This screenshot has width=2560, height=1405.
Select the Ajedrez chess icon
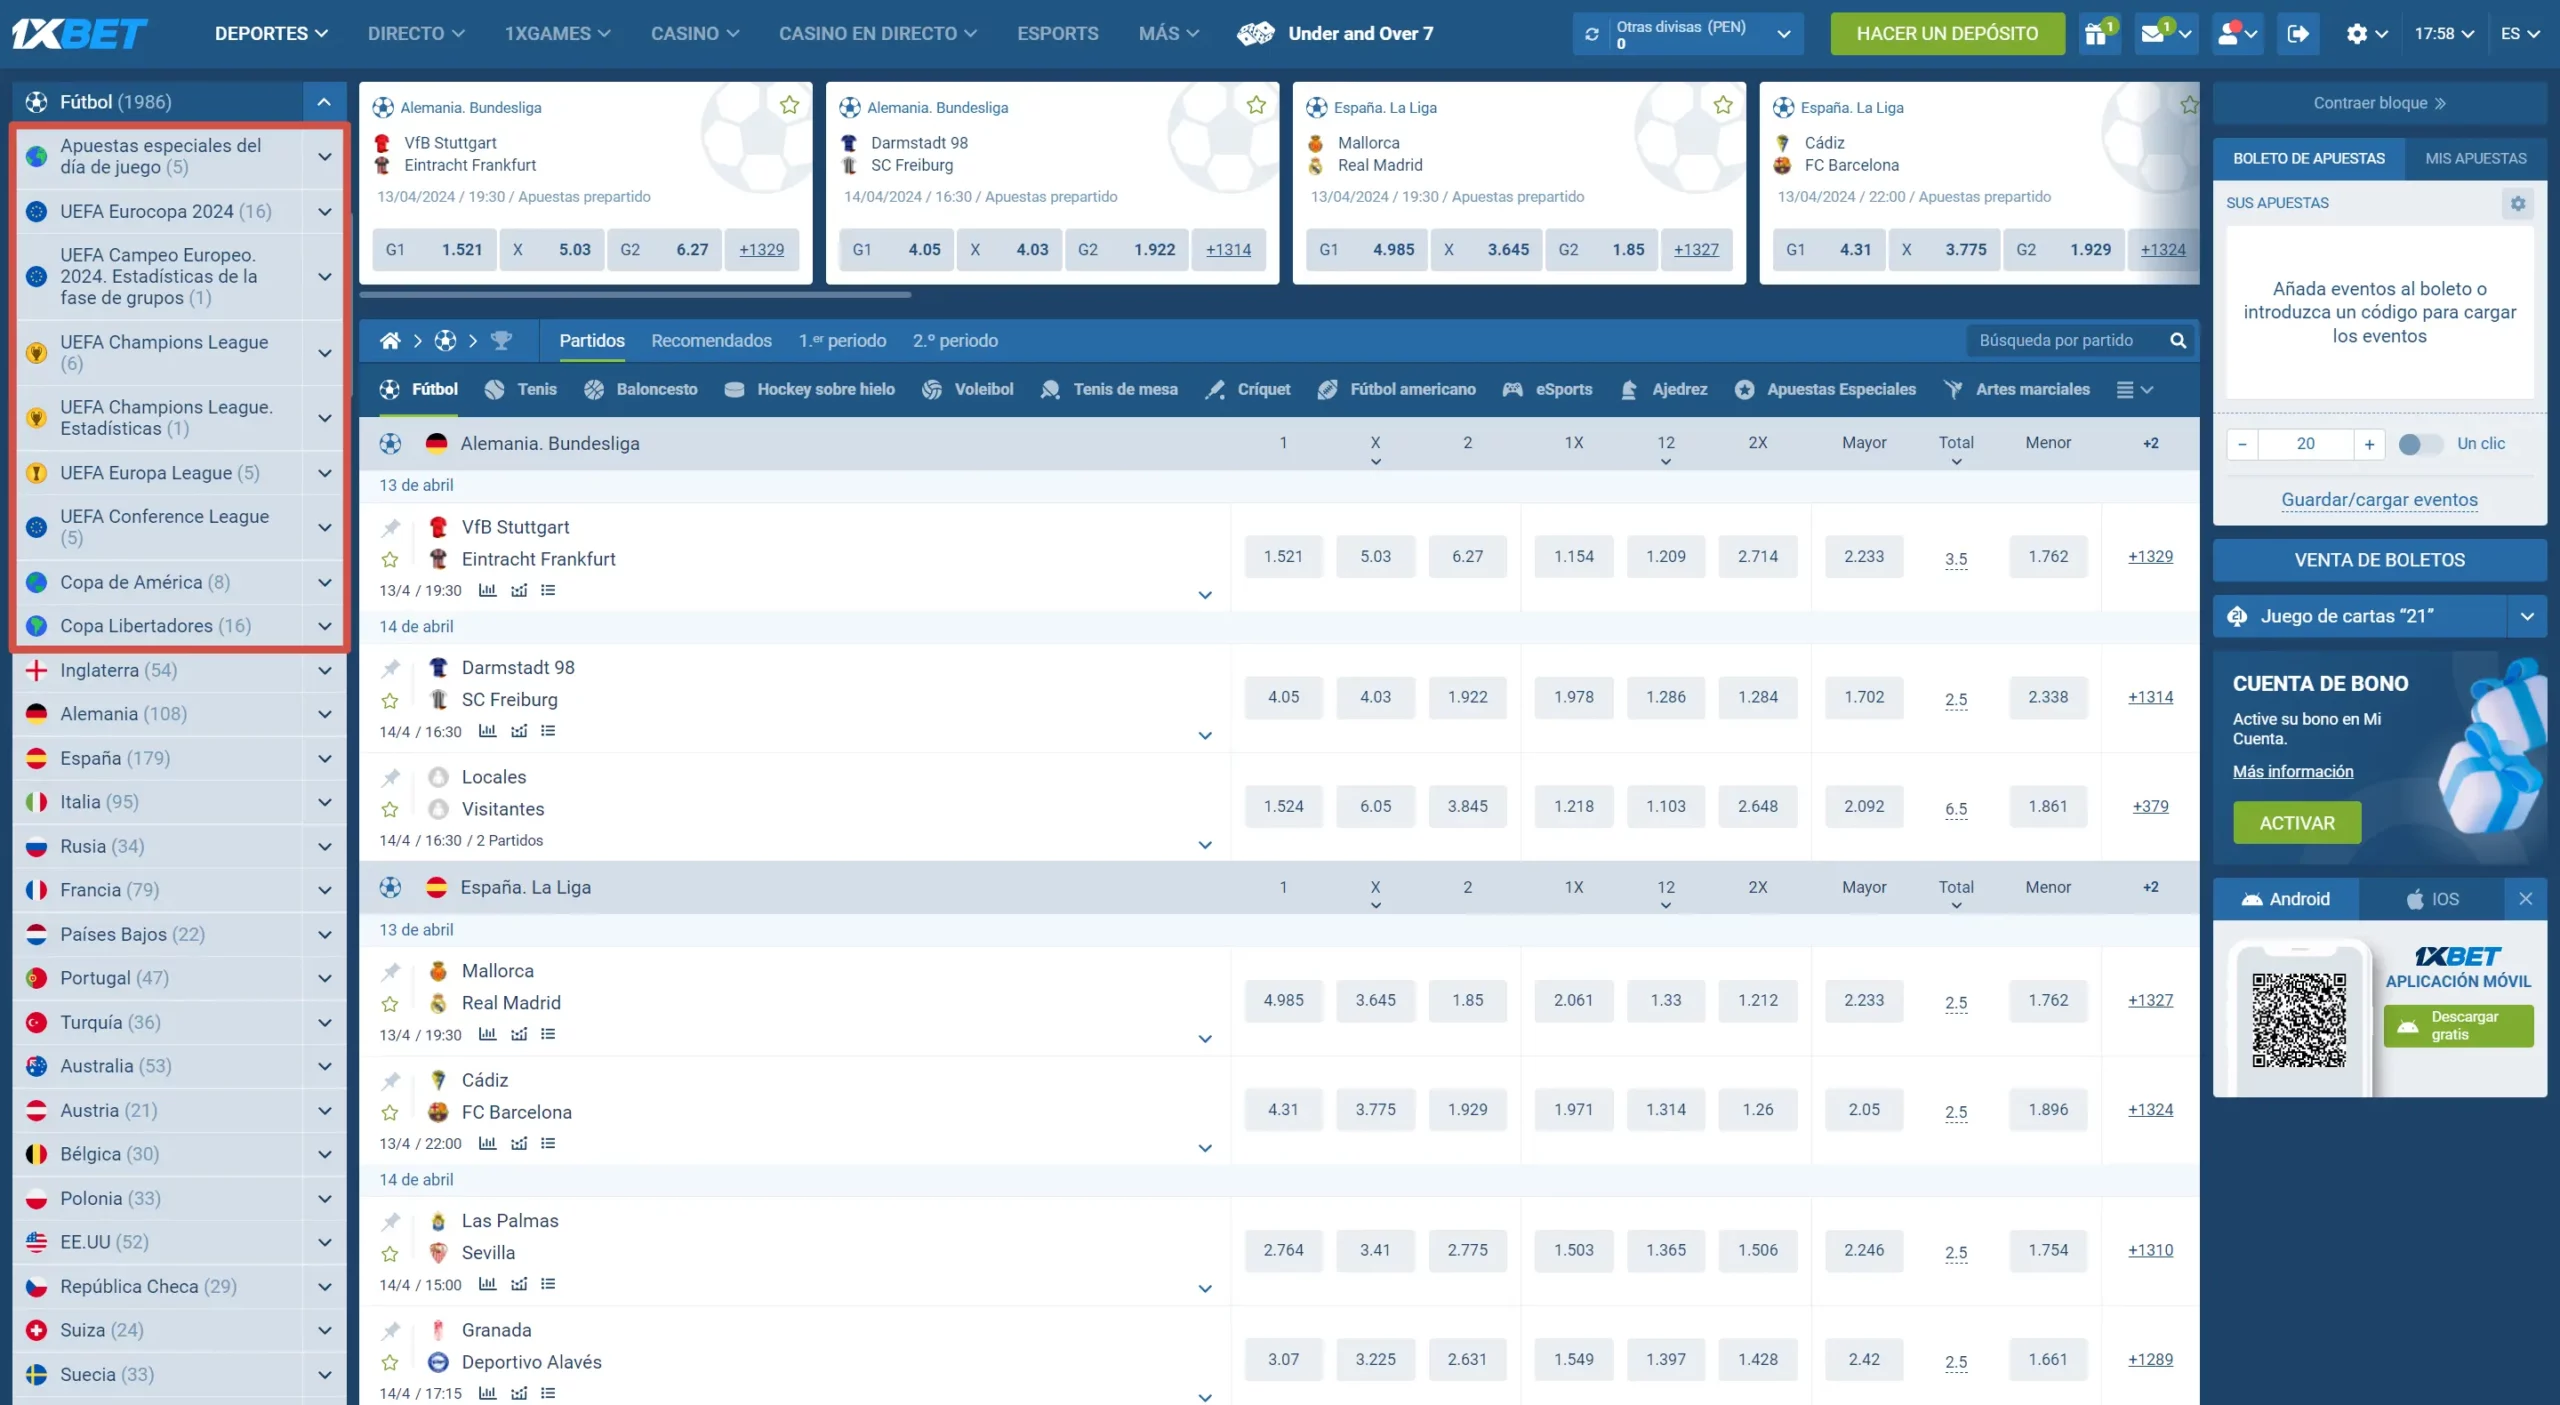coord(1629,390)
